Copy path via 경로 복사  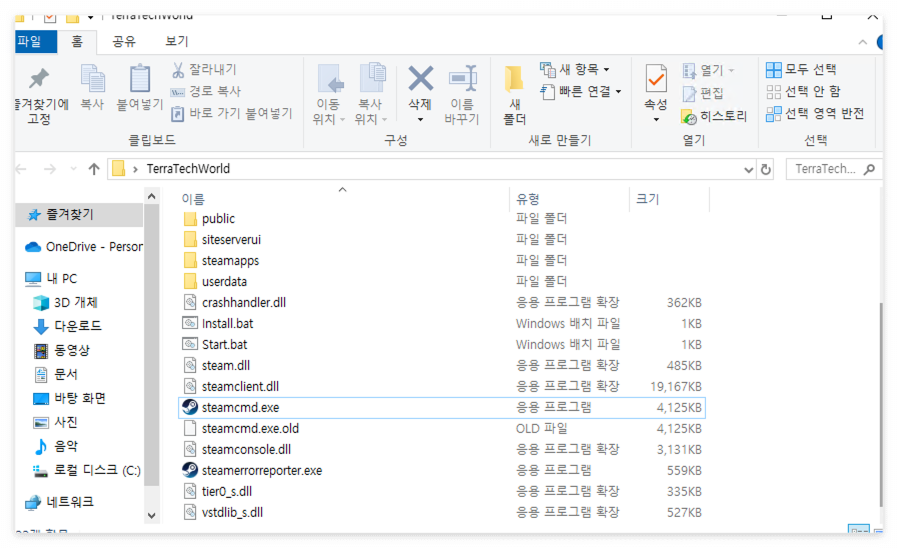pyautogui.click(x=206, y=91)
